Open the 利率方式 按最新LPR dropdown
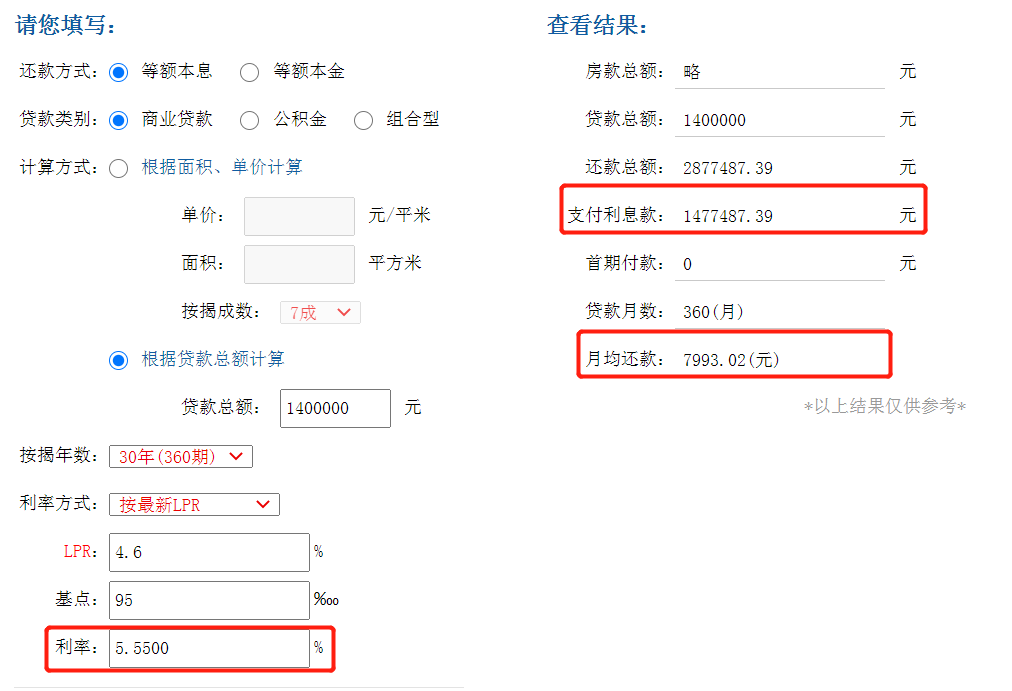 (194, 504)
